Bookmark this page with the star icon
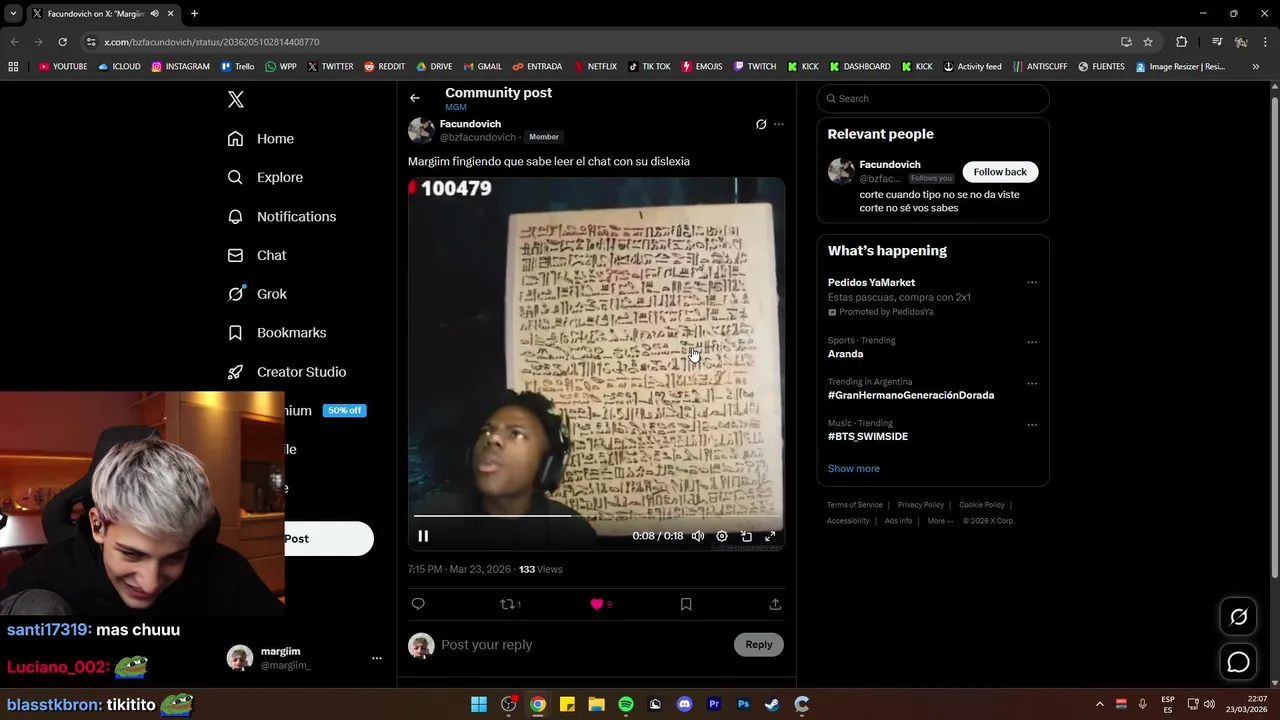 point(1148,42)
